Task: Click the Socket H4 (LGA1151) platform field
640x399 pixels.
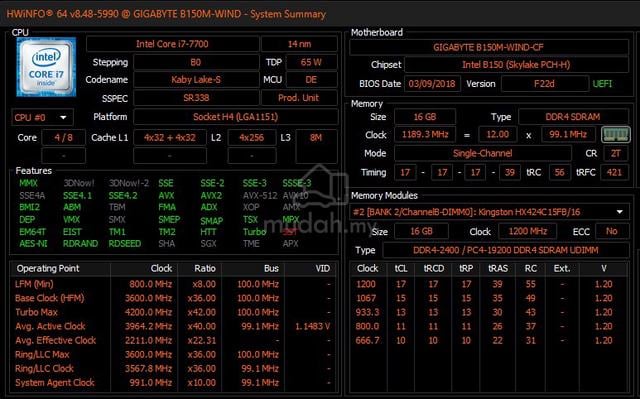Action: point(236,117)
